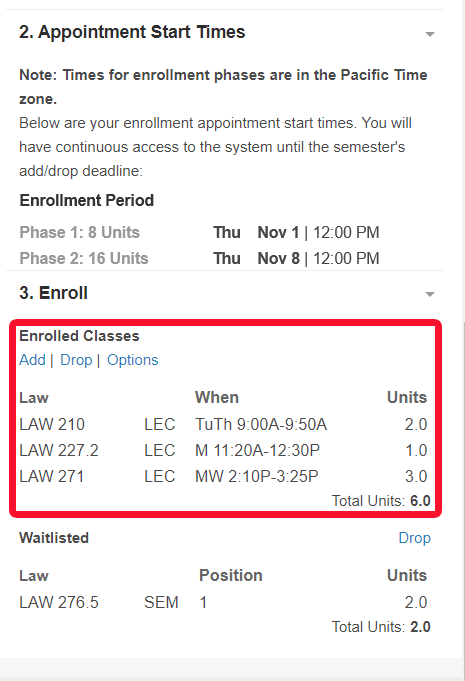Screen dimensions: 465x681
Task: Click the Phase 2: 16 Units row
Action: (199, 258)
